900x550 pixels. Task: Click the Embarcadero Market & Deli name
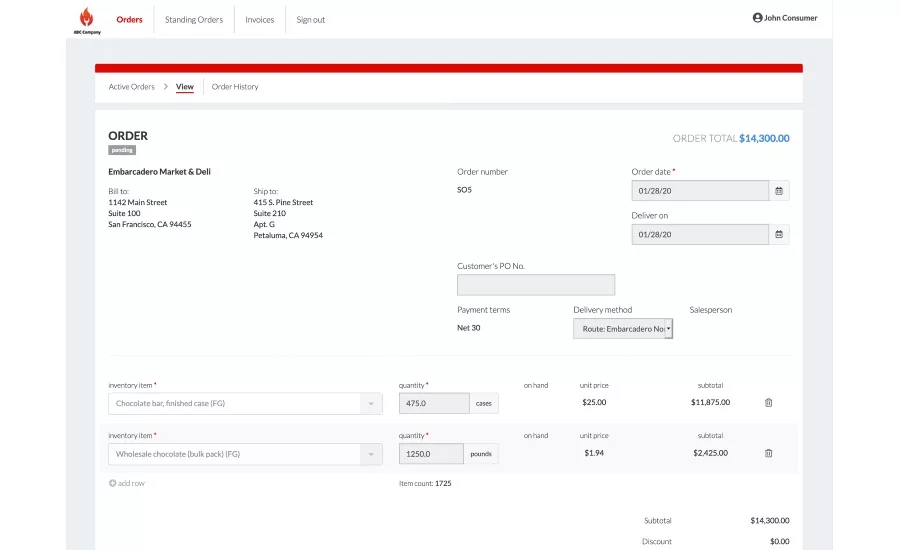[x=160, y=172]
